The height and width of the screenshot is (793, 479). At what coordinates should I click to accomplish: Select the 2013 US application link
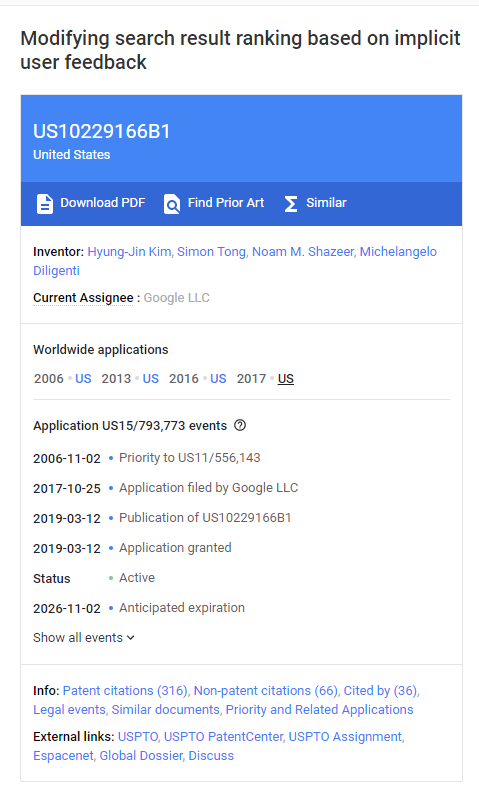point(151,379)
